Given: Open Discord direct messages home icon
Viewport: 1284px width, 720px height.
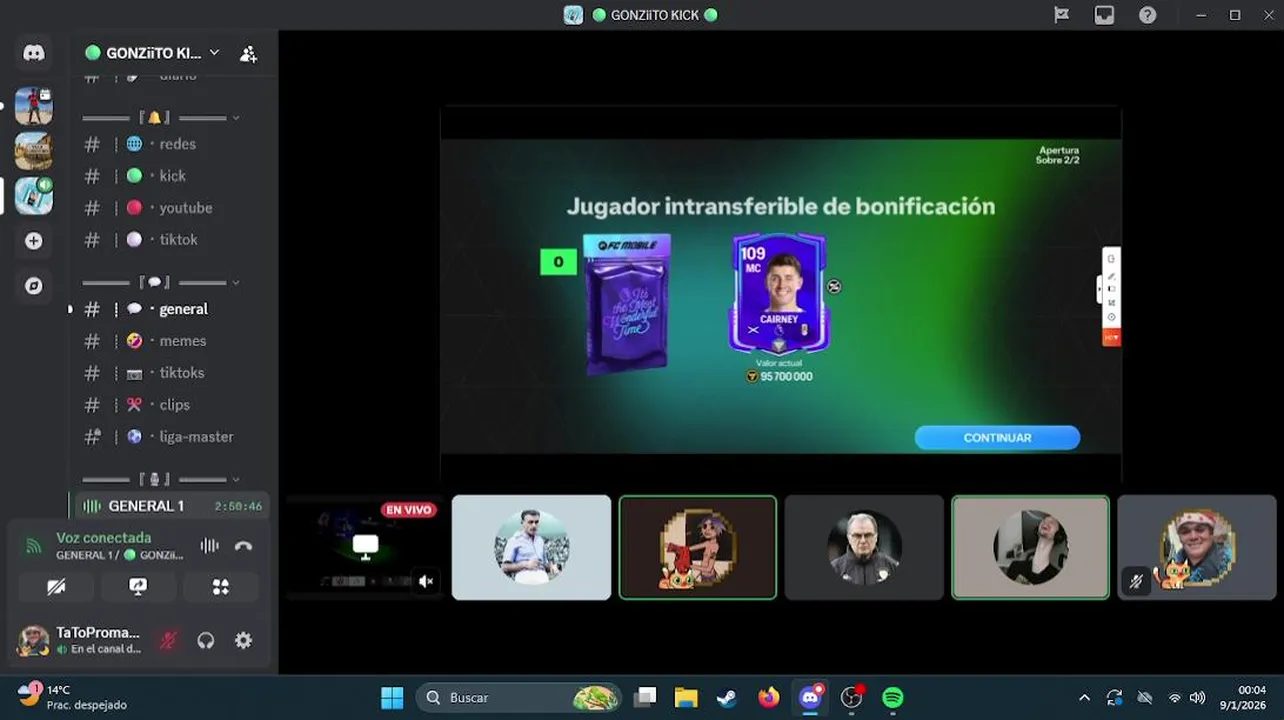Looking at the screenshot, I should pyautogui.click(x=34, y=53).
